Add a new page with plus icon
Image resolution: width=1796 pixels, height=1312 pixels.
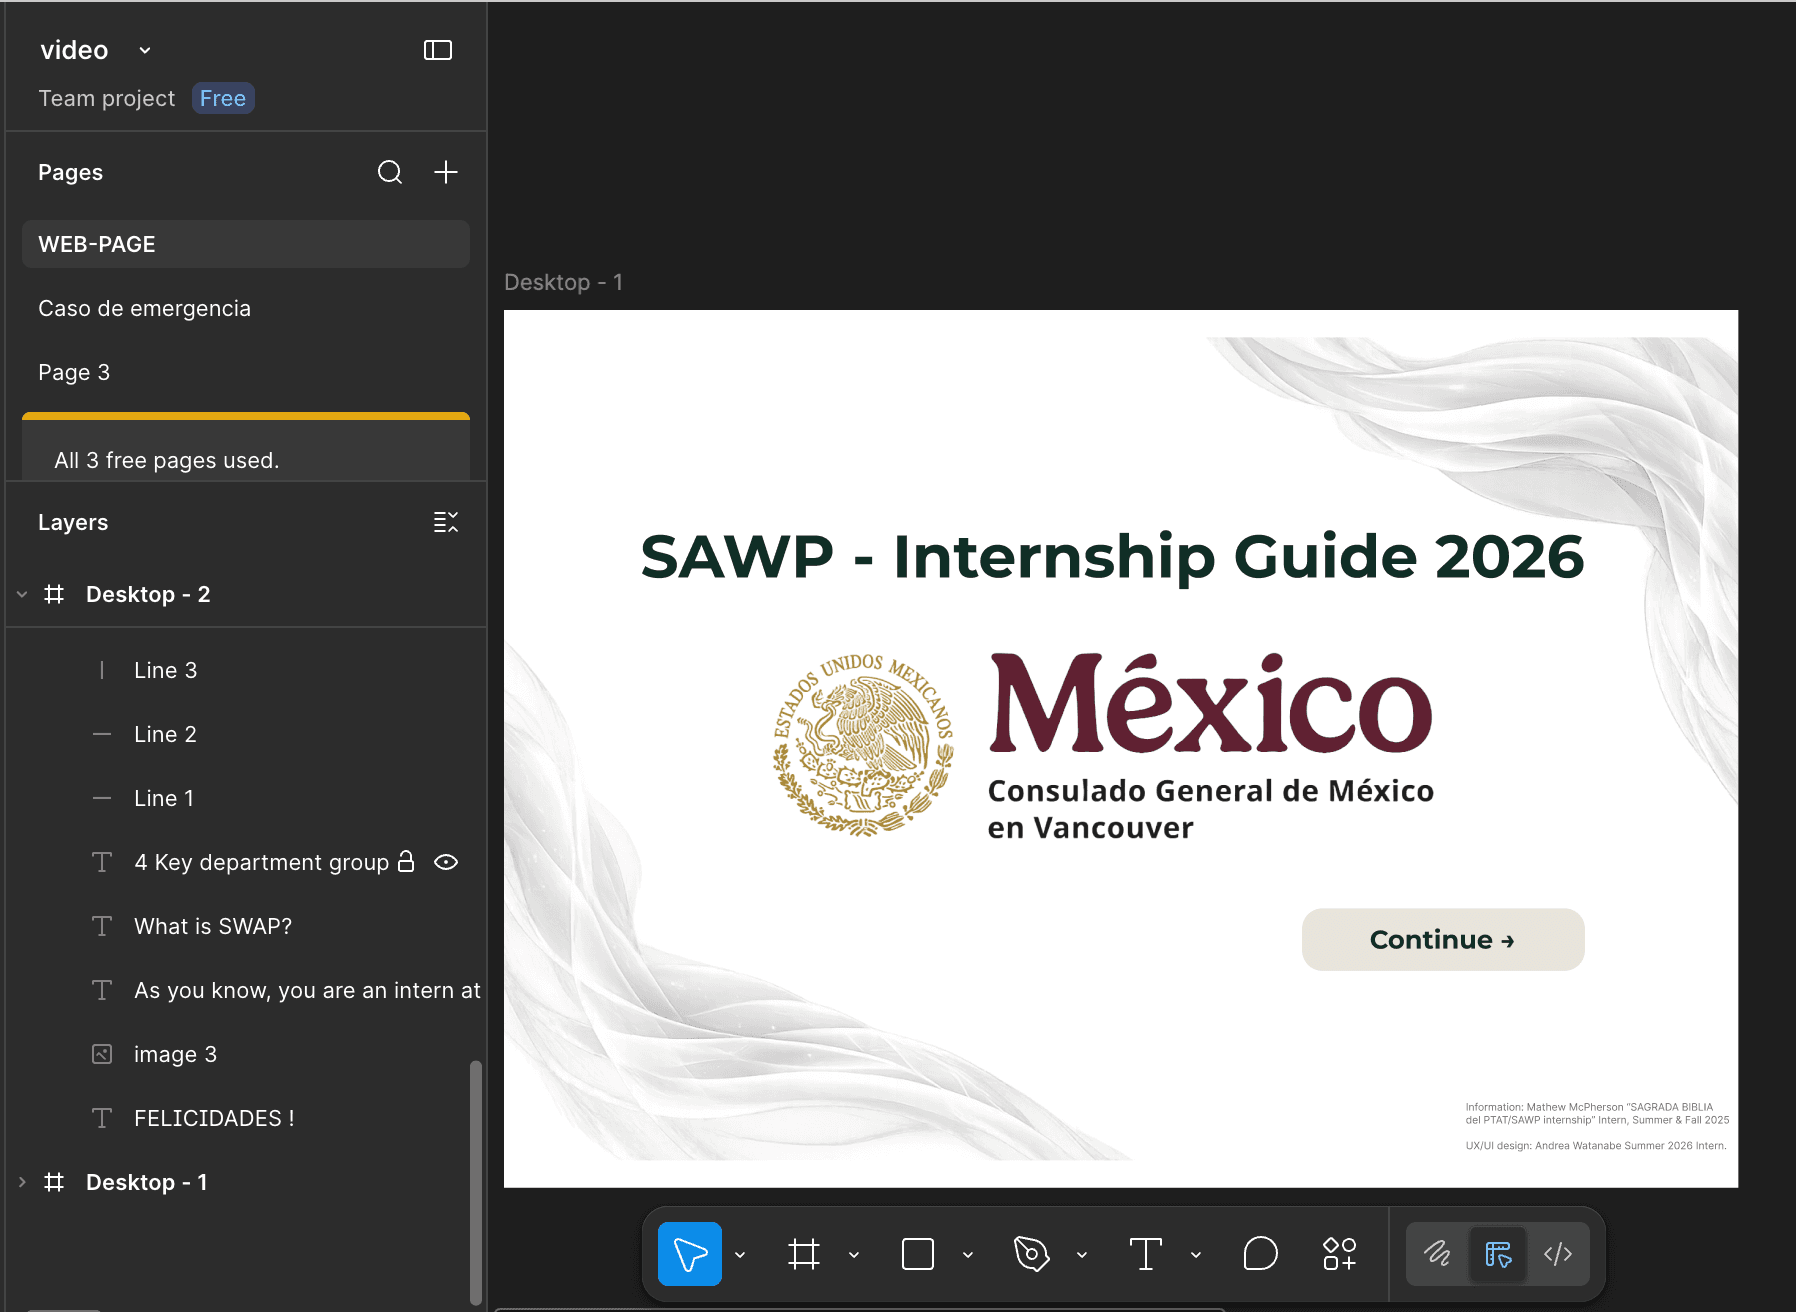click(x=446, y=172)
